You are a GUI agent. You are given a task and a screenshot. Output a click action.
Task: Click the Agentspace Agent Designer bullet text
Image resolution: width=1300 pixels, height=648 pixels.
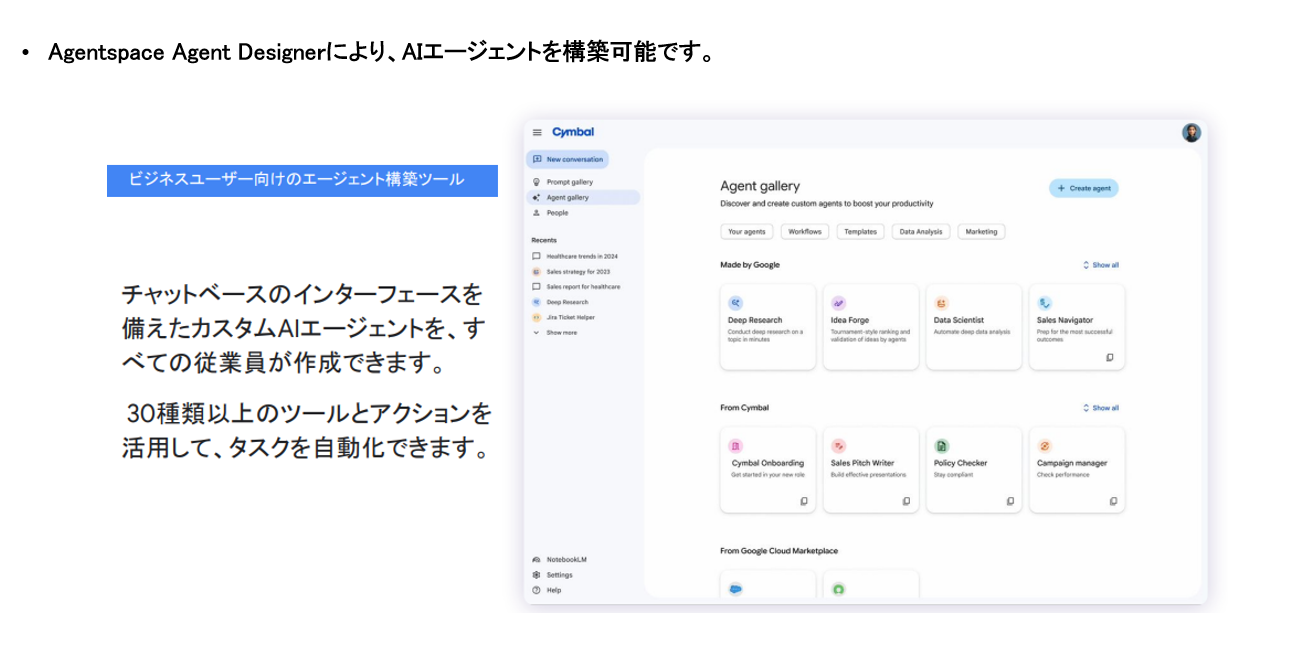[381, 52]
